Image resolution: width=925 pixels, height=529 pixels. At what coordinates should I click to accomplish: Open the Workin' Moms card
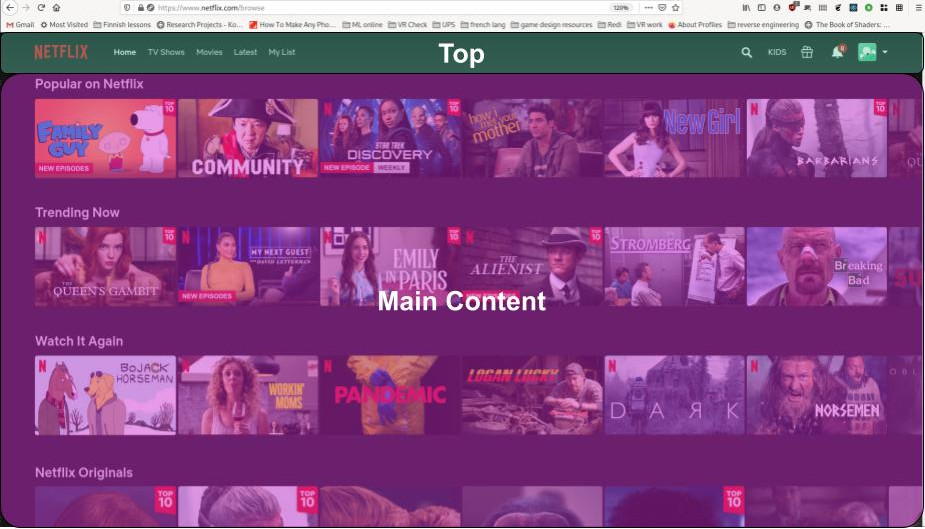point(248,395)
